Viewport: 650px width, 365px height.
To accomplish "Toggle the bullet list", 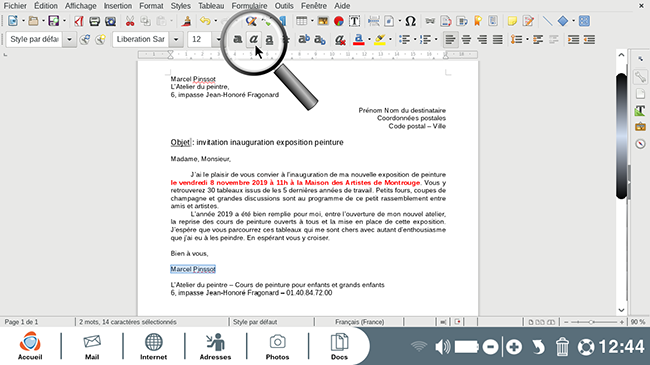I will coord(404,39).
